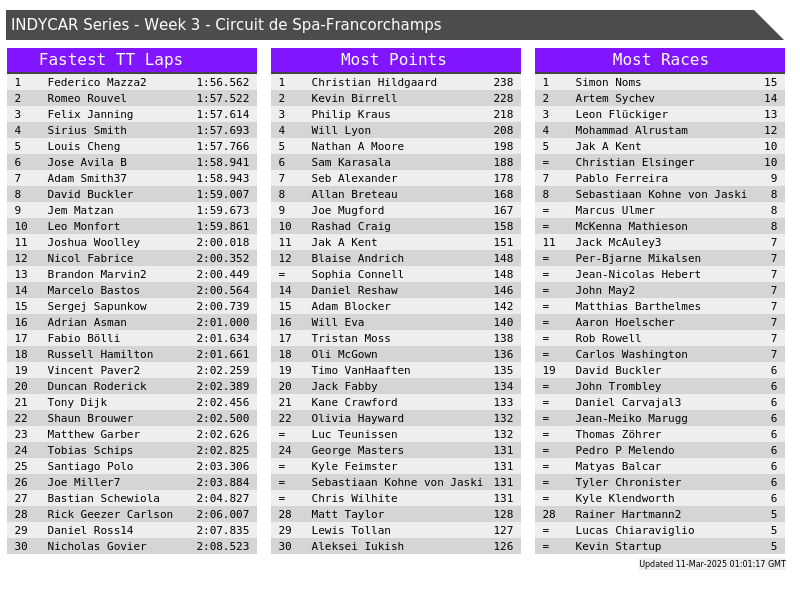Select Sophia Connell in the points table
800x600 pixels.
(357, 275)
